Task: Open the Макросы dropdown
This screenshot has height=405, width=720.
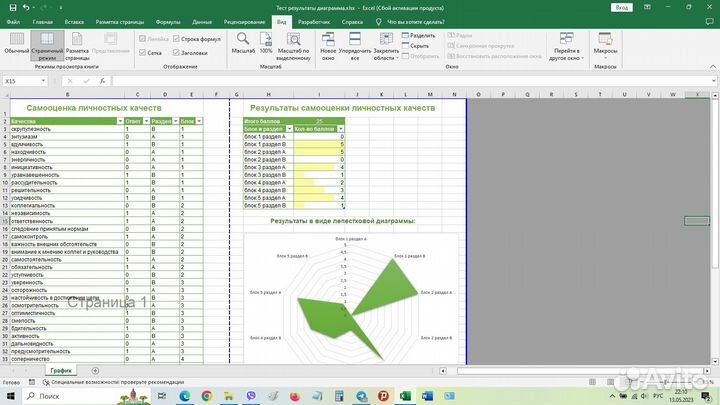Action: point(605,46)
